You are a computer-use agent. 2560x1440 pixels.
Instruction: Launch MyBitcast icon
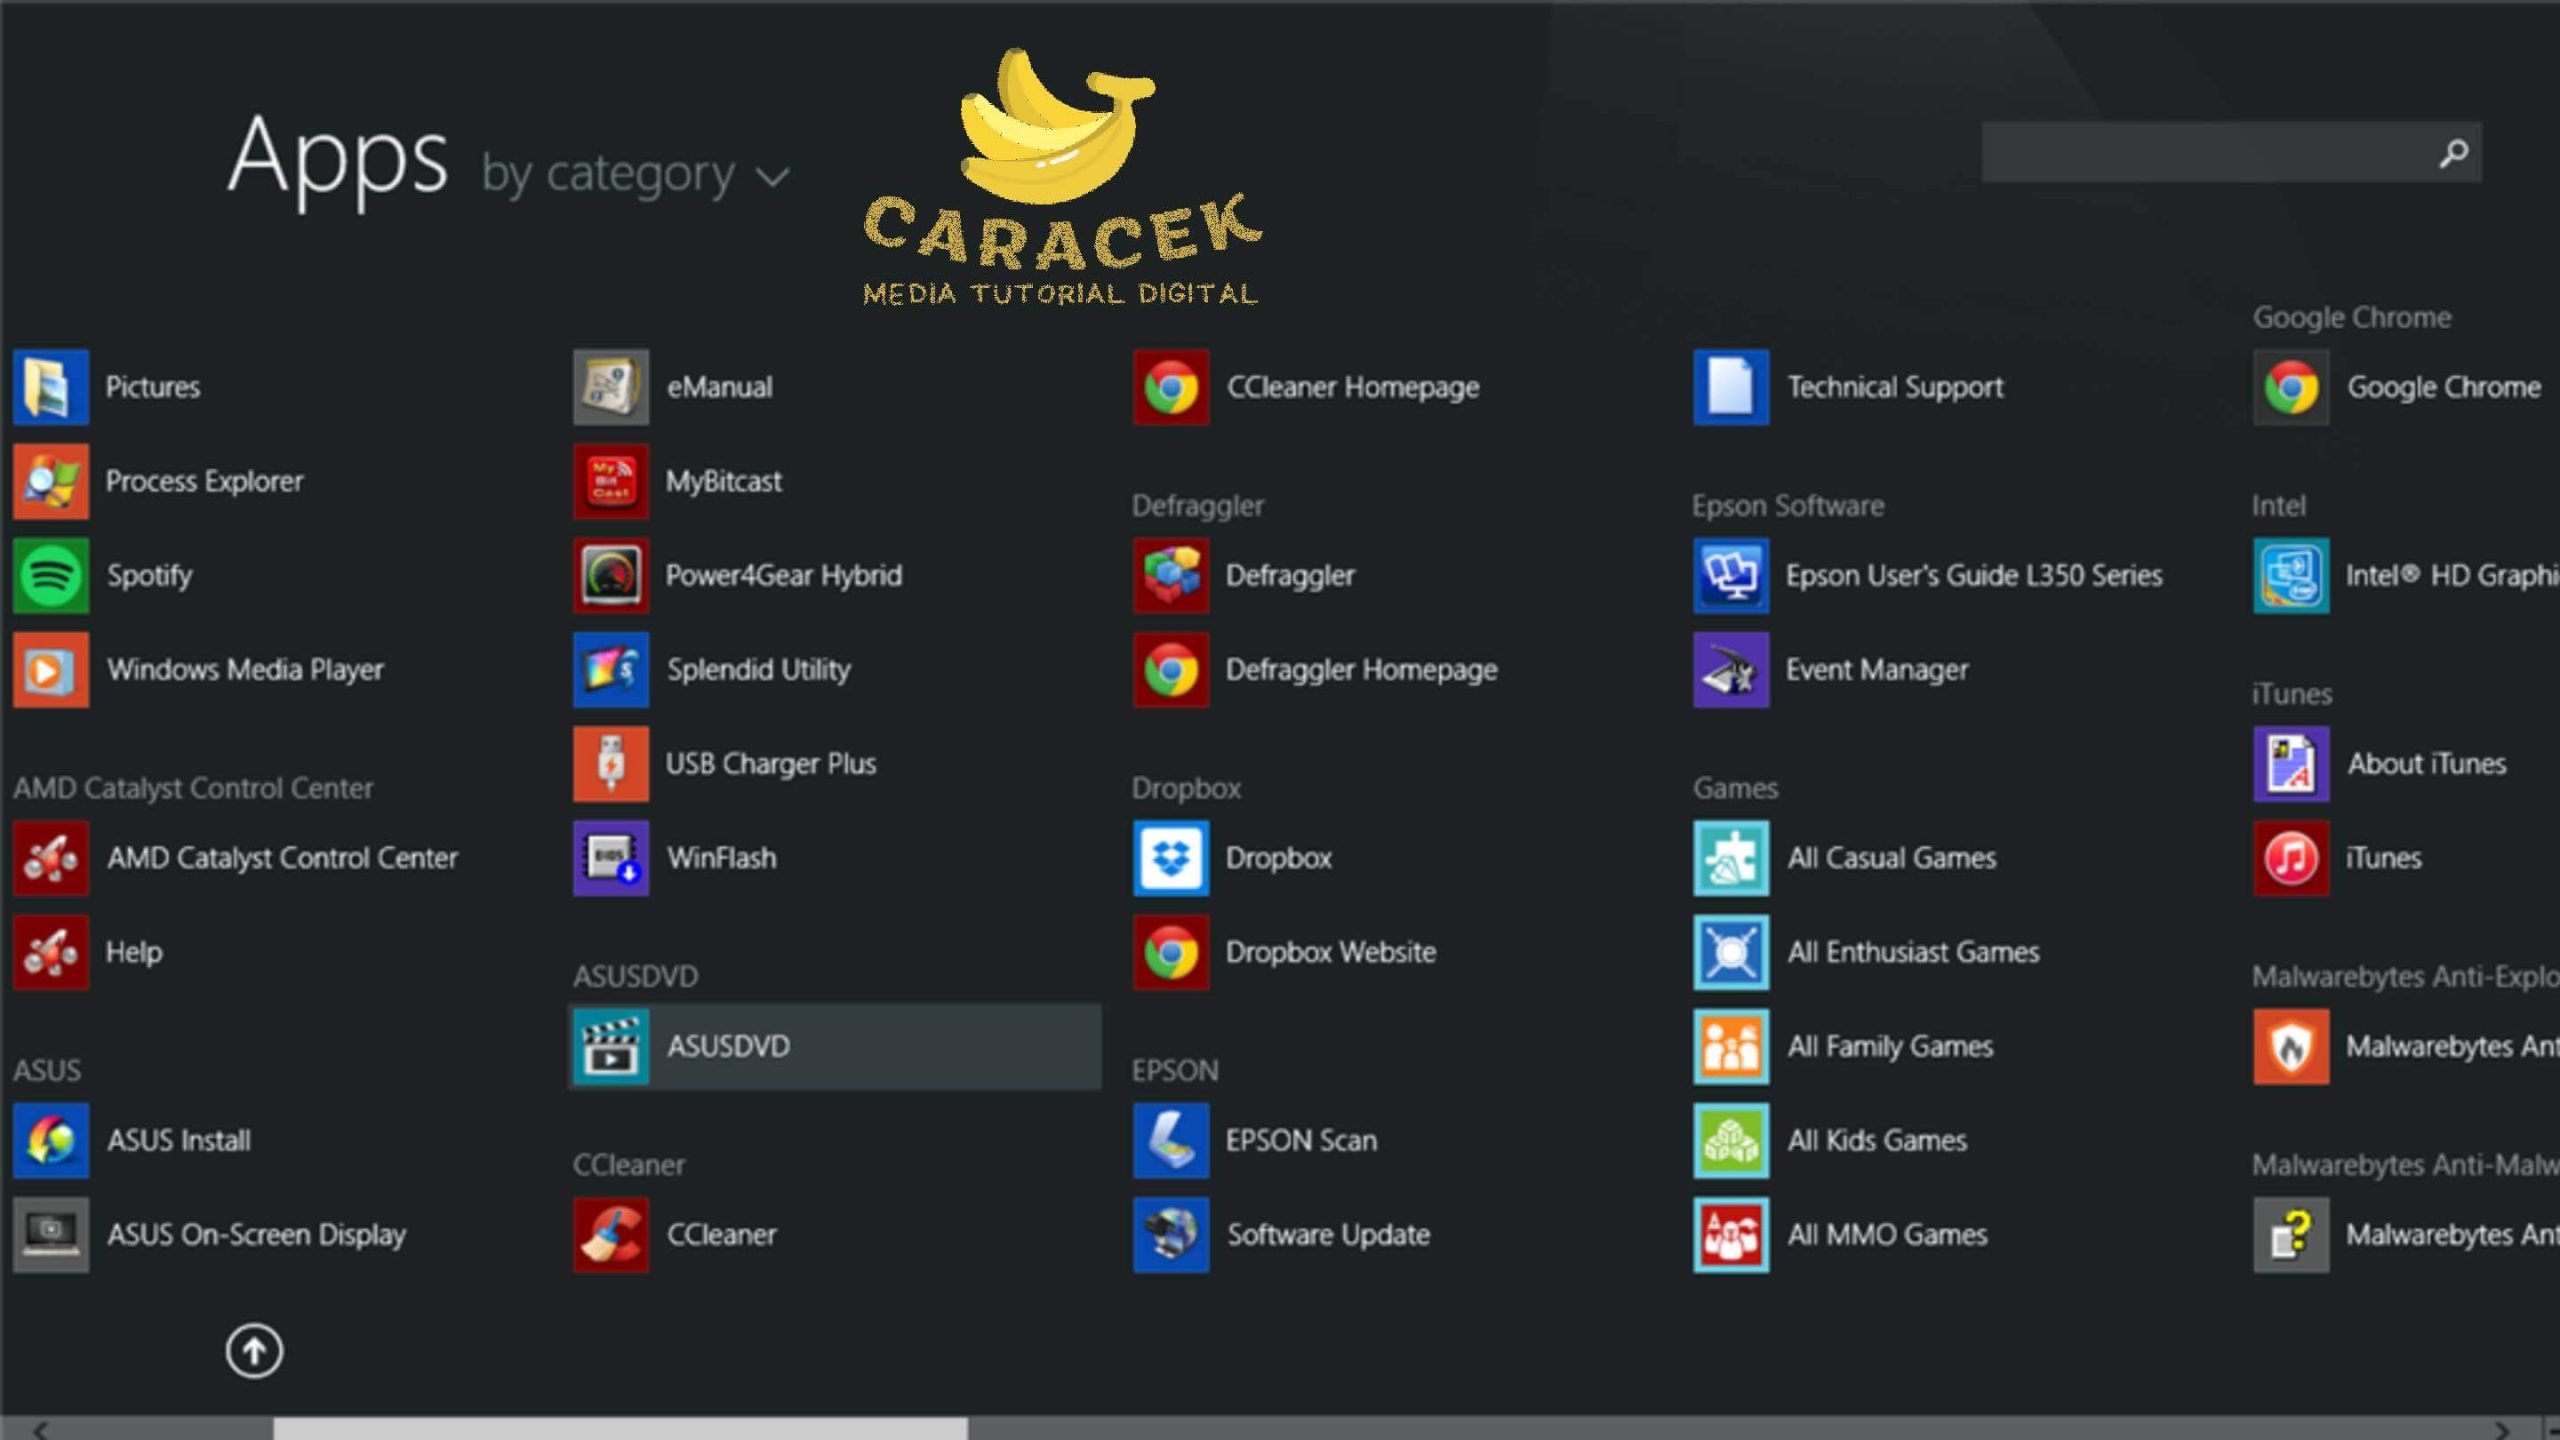[x=611, y=481]
